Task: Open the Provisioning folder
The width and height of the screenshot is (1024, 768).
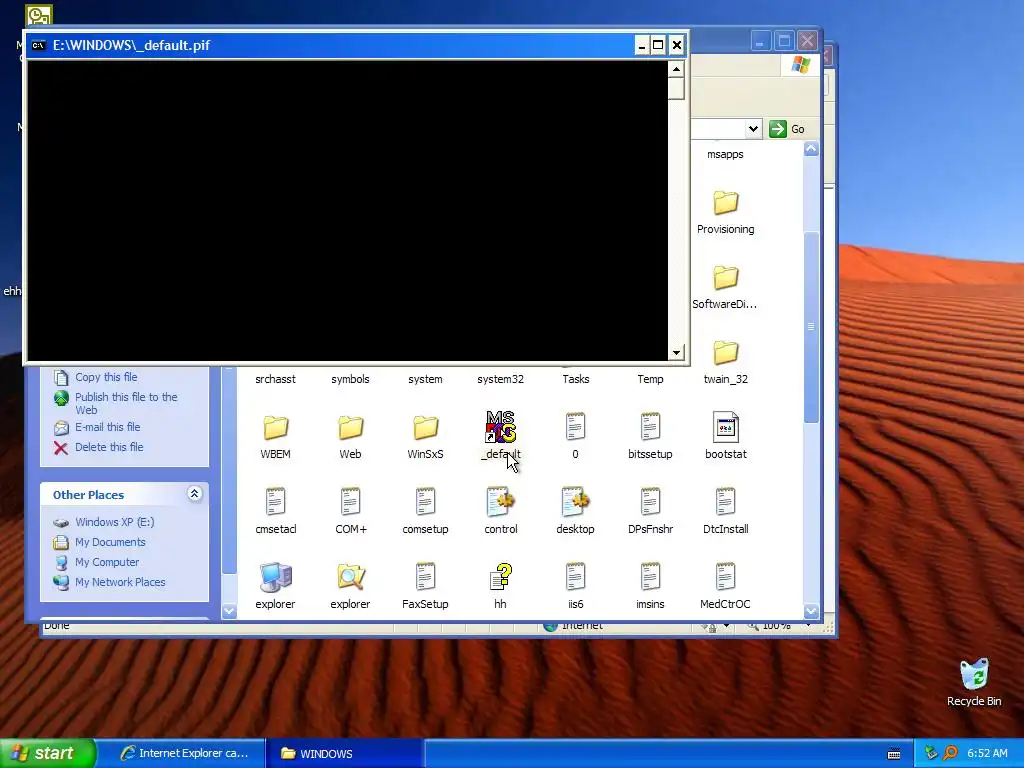Action: pyautogui.click(x=726, y=203)
